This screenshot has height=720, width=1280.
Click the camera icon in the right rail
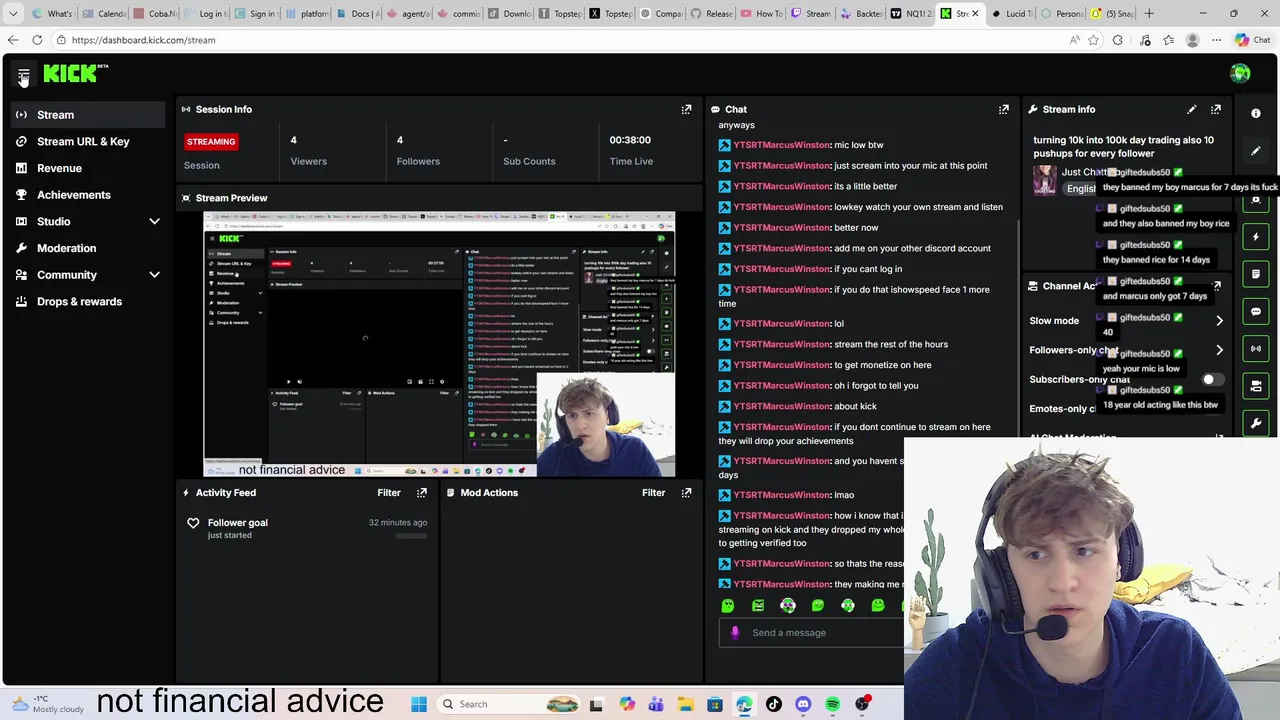tap(1256, 386)
